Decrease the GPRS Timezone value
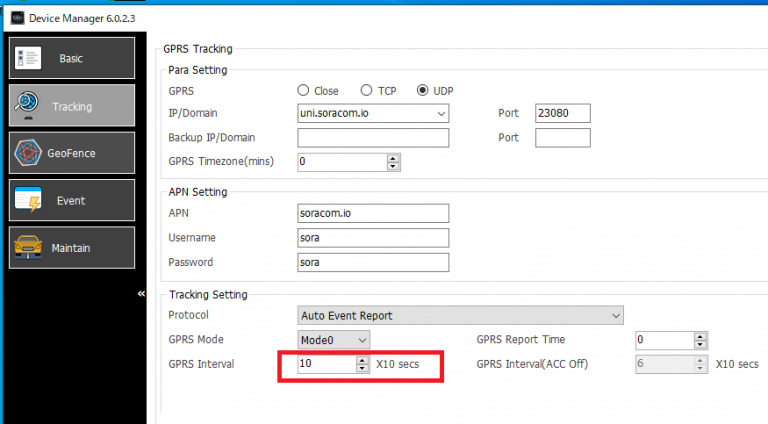This screenshot has width=768, height=424. 392,166
